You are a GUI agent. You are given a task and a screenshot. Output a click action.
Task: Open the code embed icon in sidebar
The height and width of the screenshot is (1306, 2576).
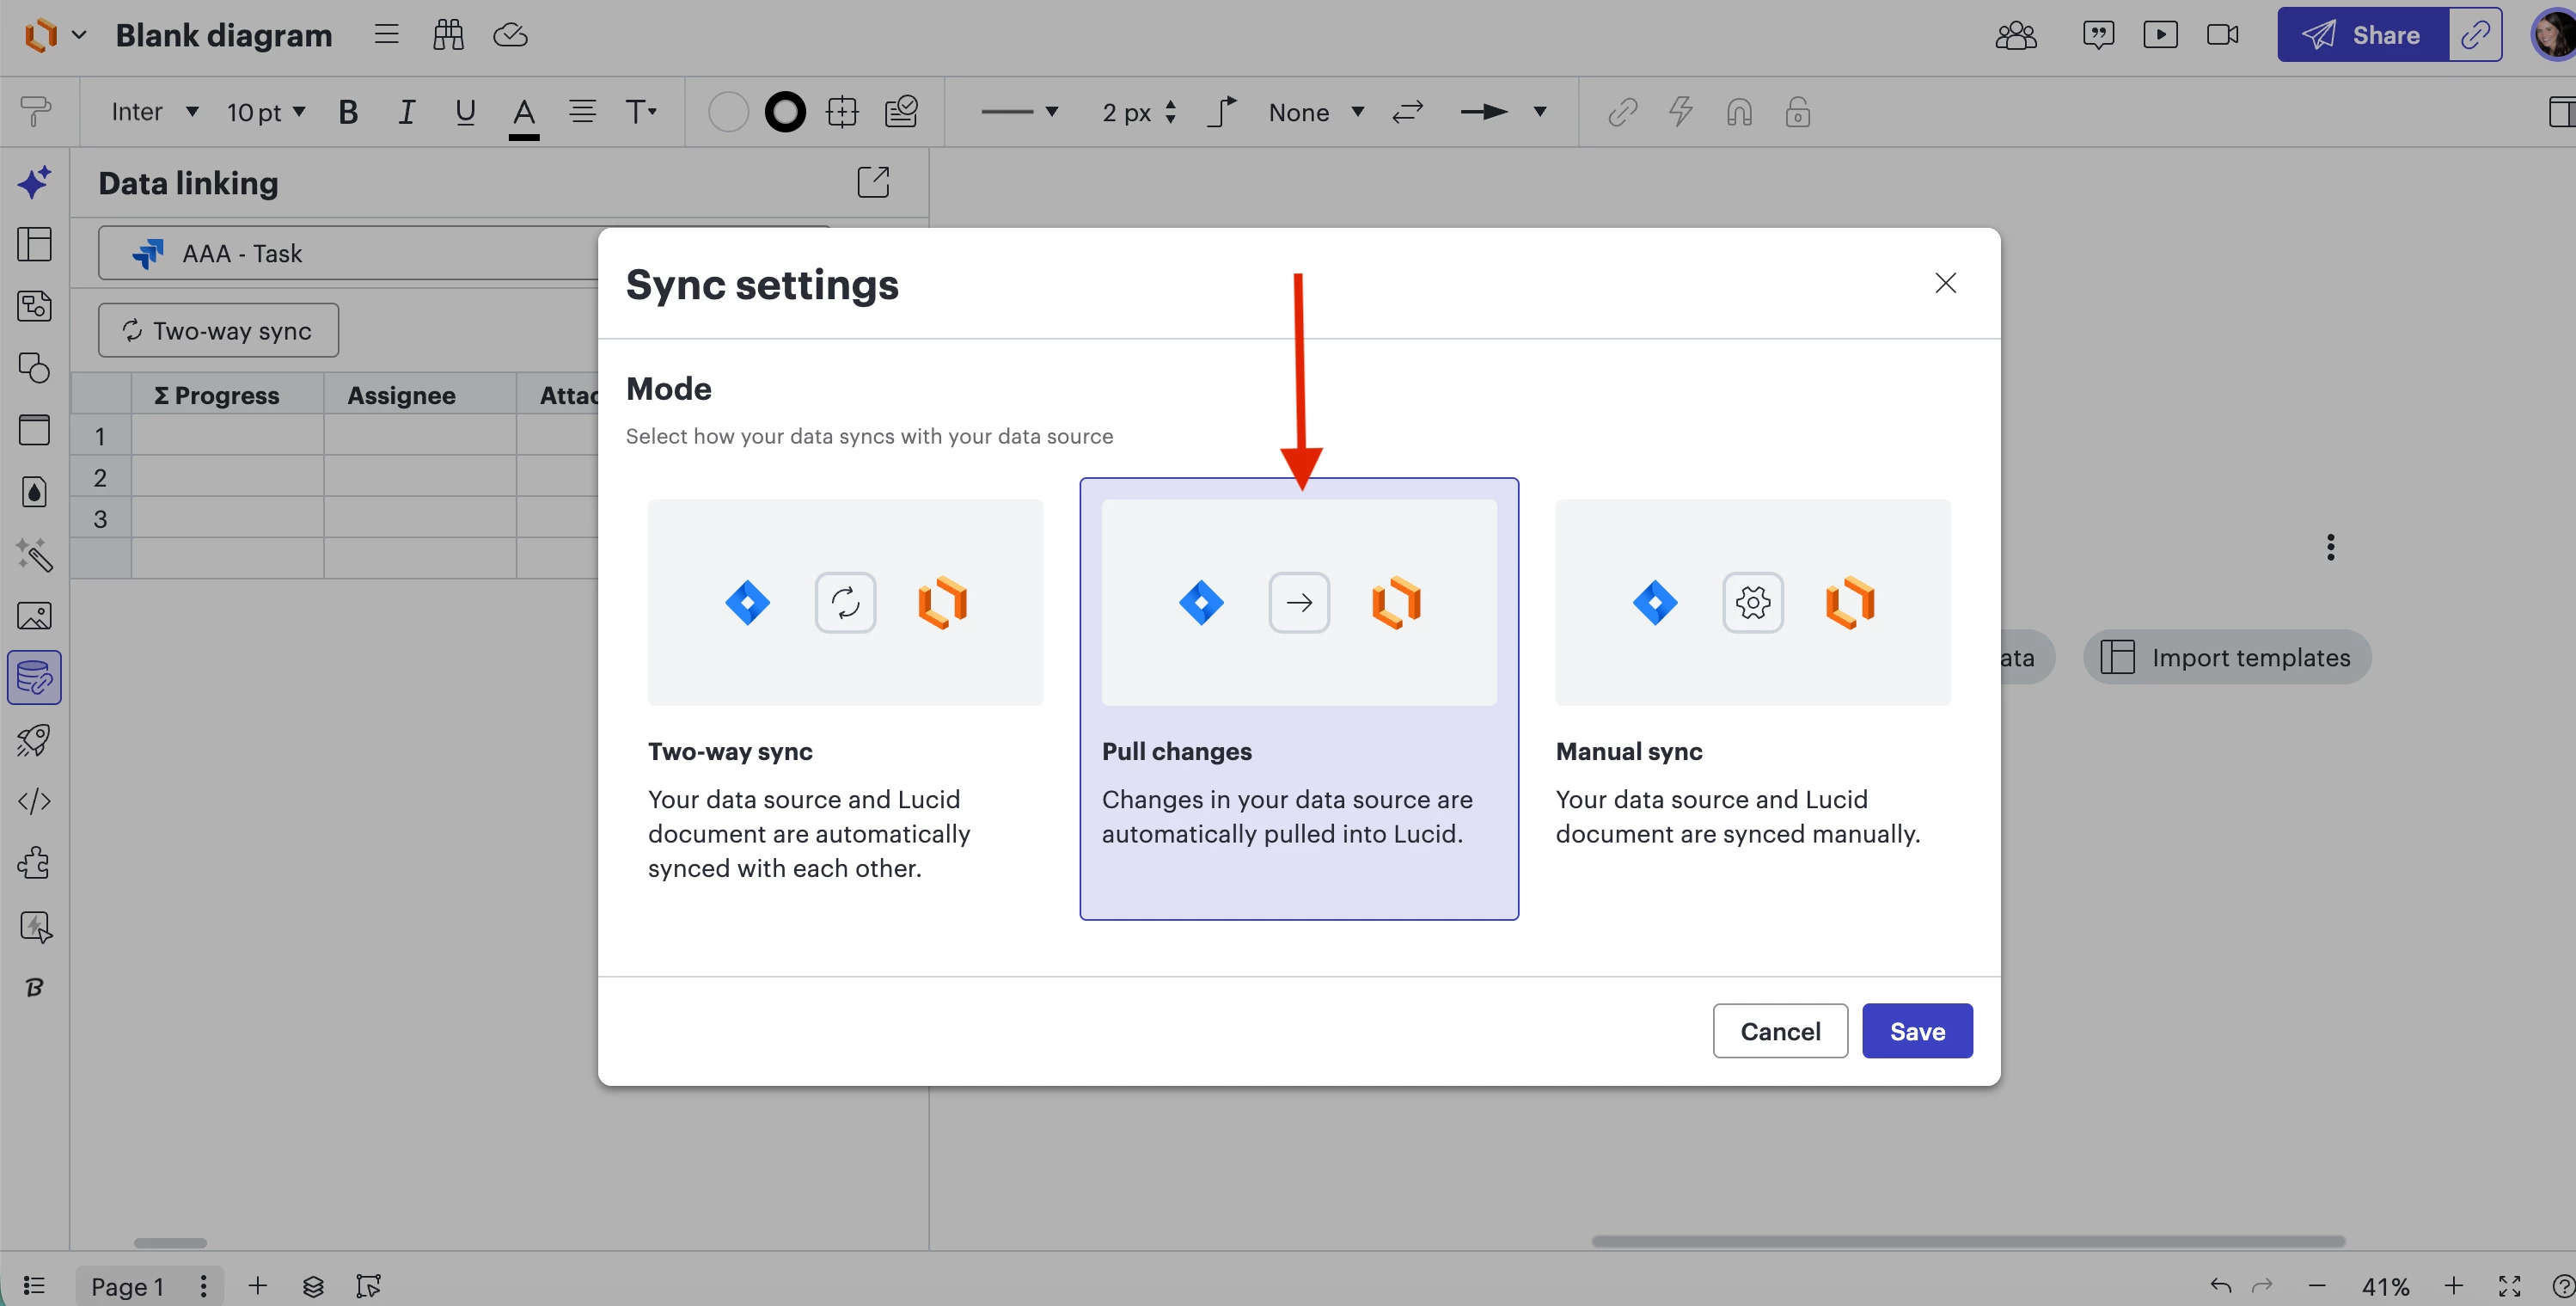point(35,802)
